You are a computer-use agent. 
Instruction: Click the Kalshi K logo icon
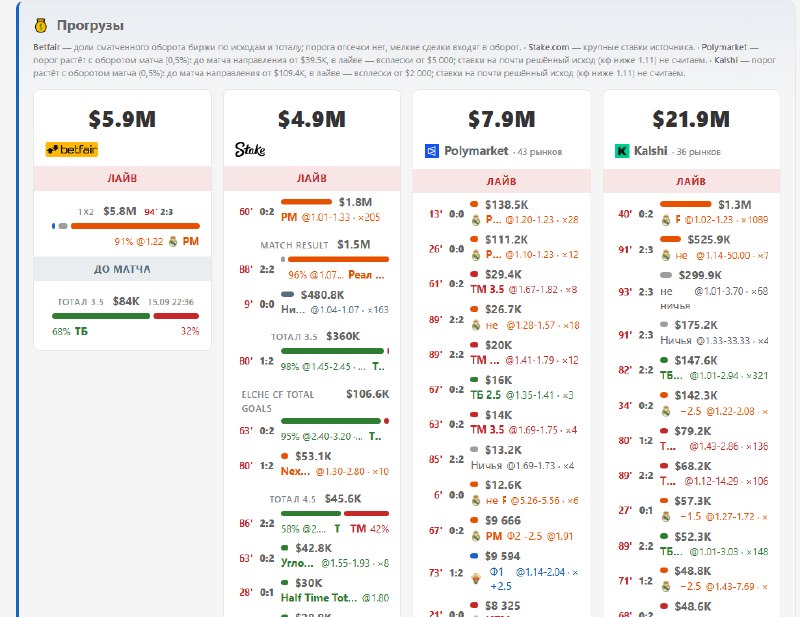(x=622, y=151)
